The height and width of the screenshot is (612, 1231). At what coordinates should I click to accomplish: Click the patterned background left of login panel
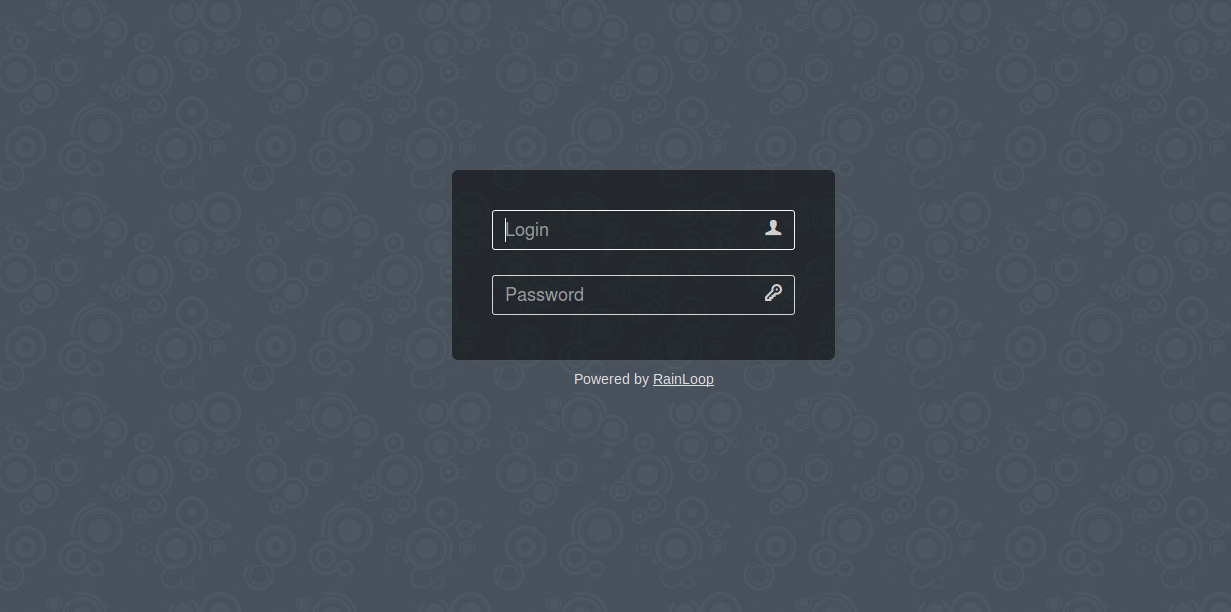tap(225, 265)
